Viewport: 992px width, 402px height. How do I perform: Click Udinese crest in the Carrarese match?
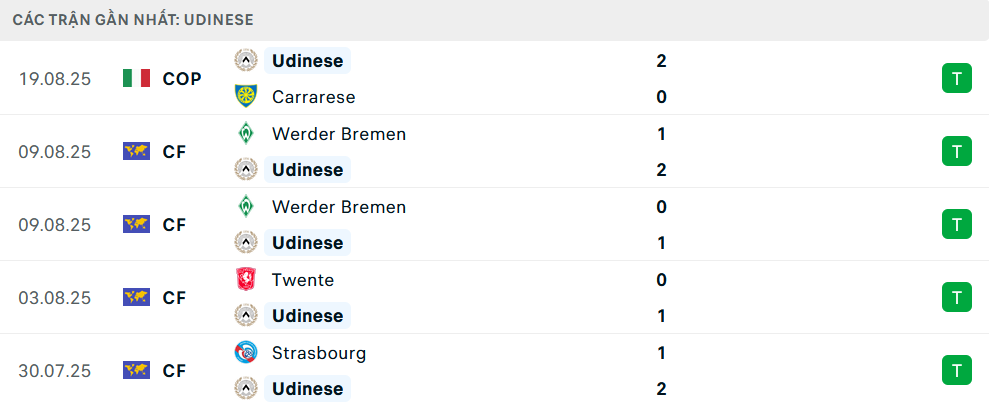coord(245,61)
